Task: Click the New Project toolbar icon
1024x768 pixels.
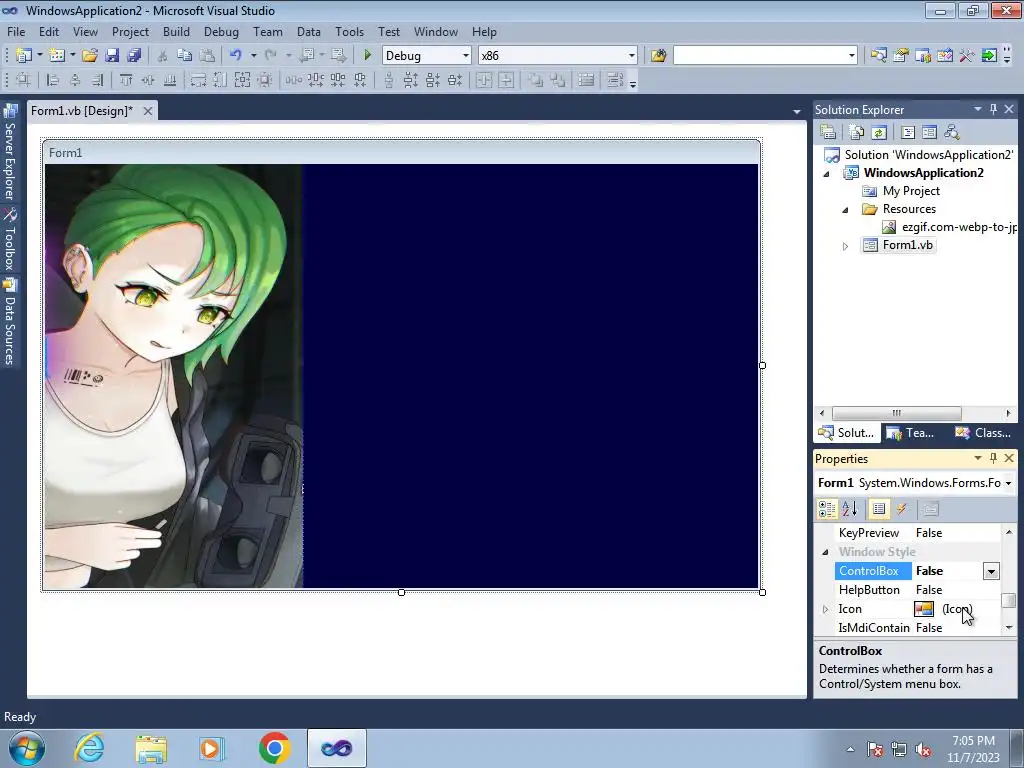Action: point(24,56)
